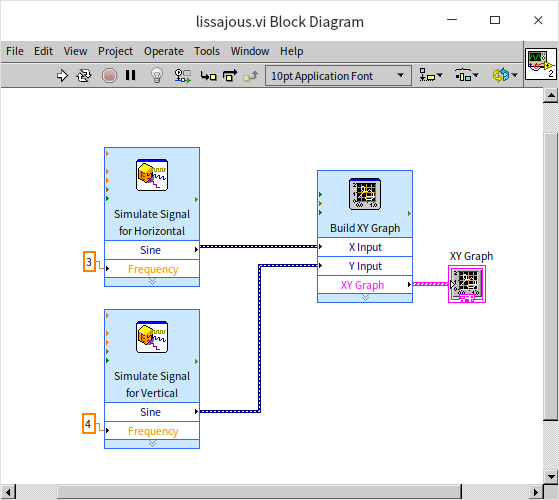The height and width of the screenshot is (500, 559).
Task: Click the XY Graph output terminal
Action: pos(365,285)
